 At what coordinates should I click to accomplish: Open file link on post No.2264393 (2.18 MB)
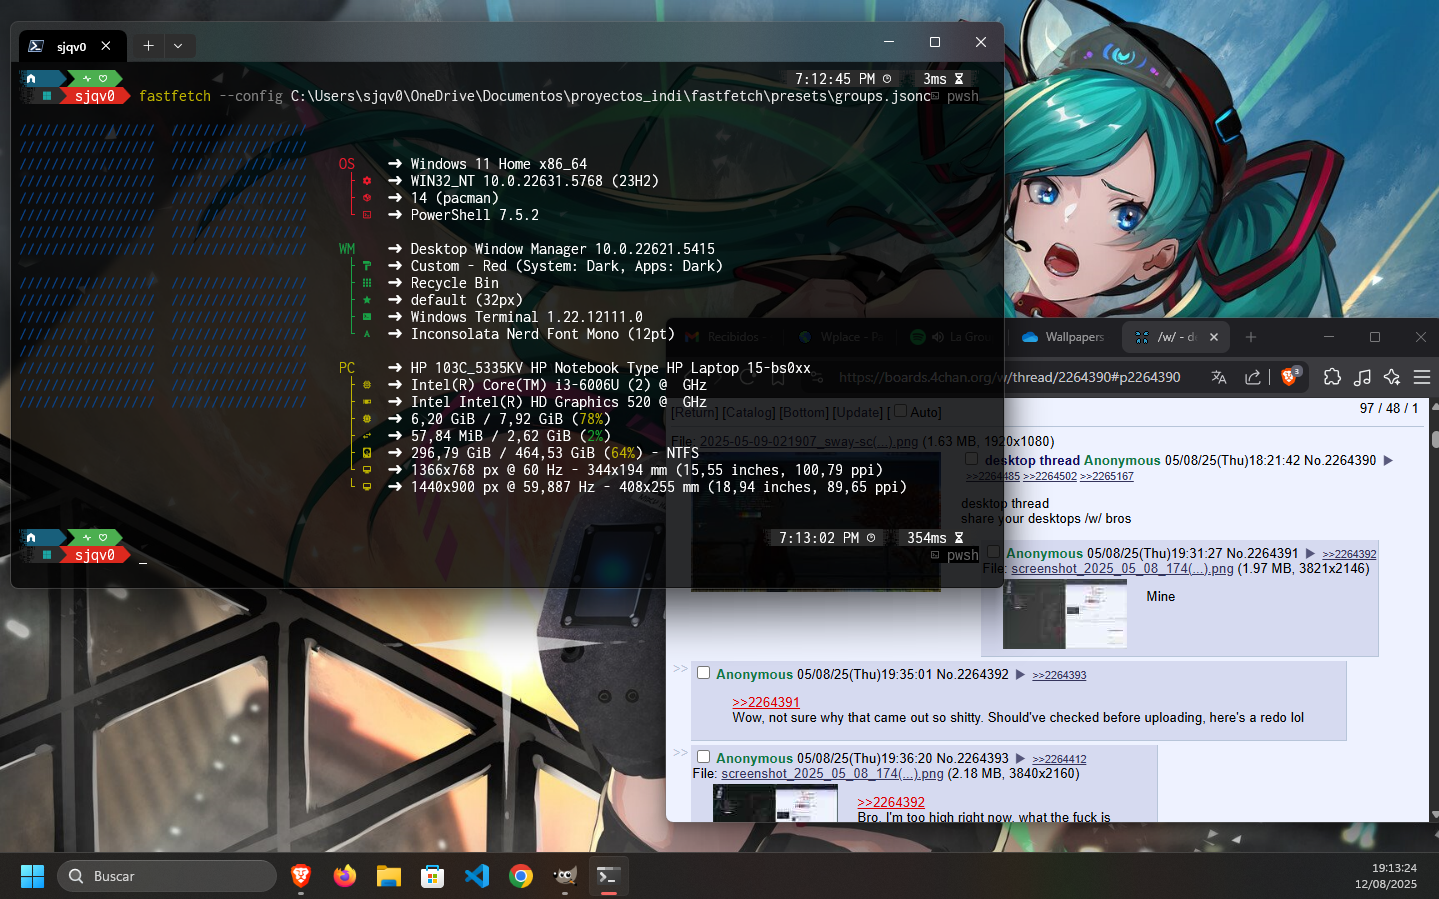click(832, 773)
